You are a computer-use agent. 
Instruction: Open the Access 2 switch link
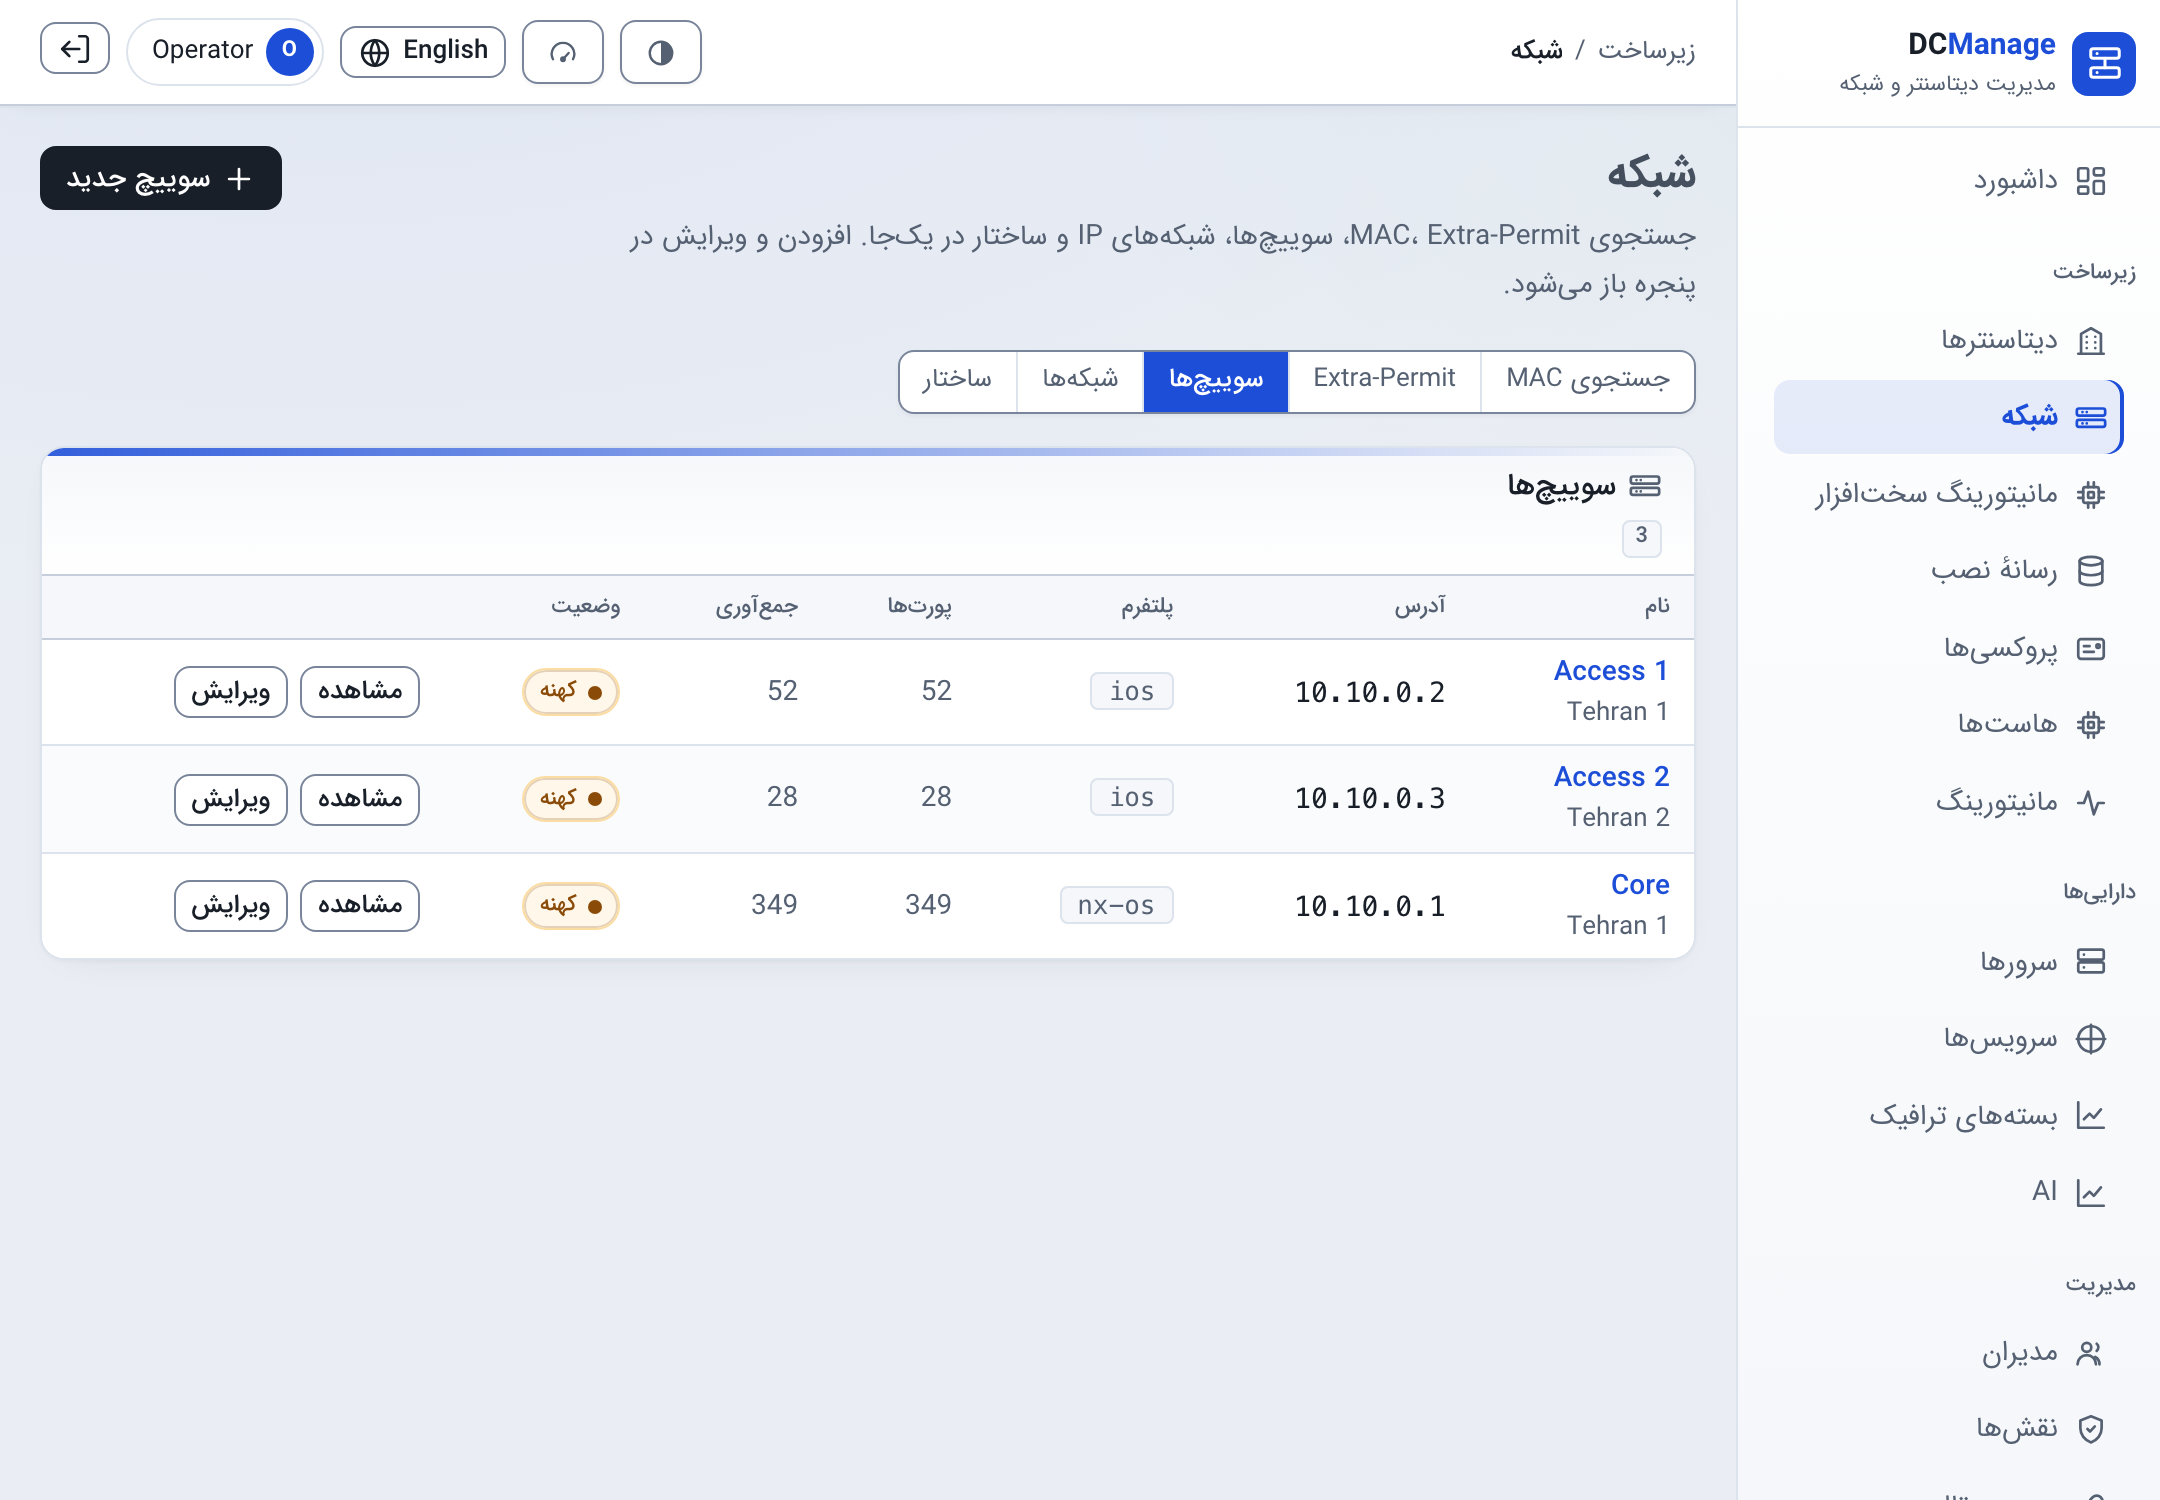[1611, 776]
